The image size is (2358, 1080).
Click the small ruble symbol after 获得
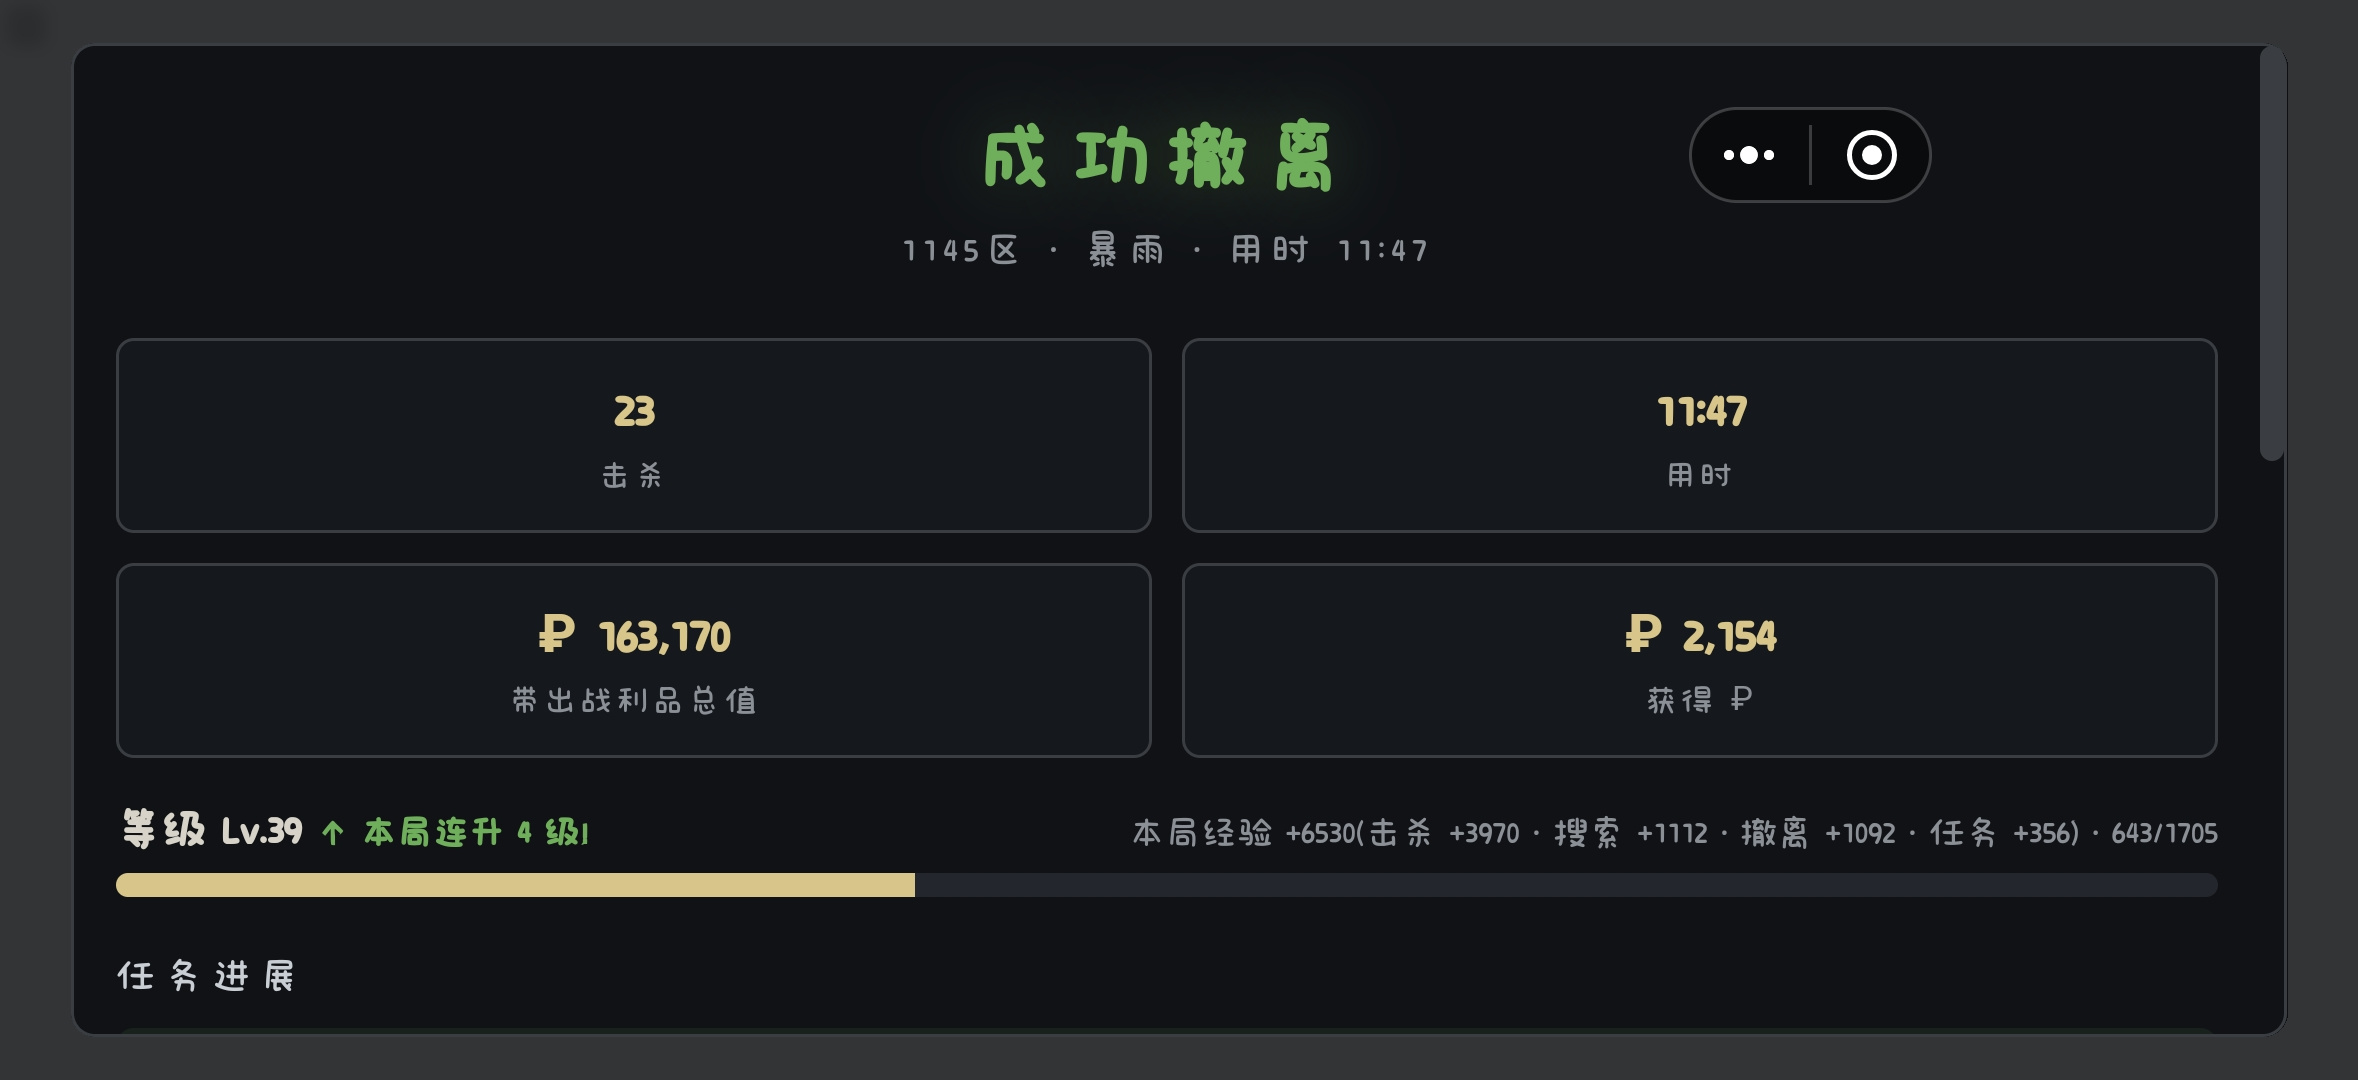coord(1741,698)
